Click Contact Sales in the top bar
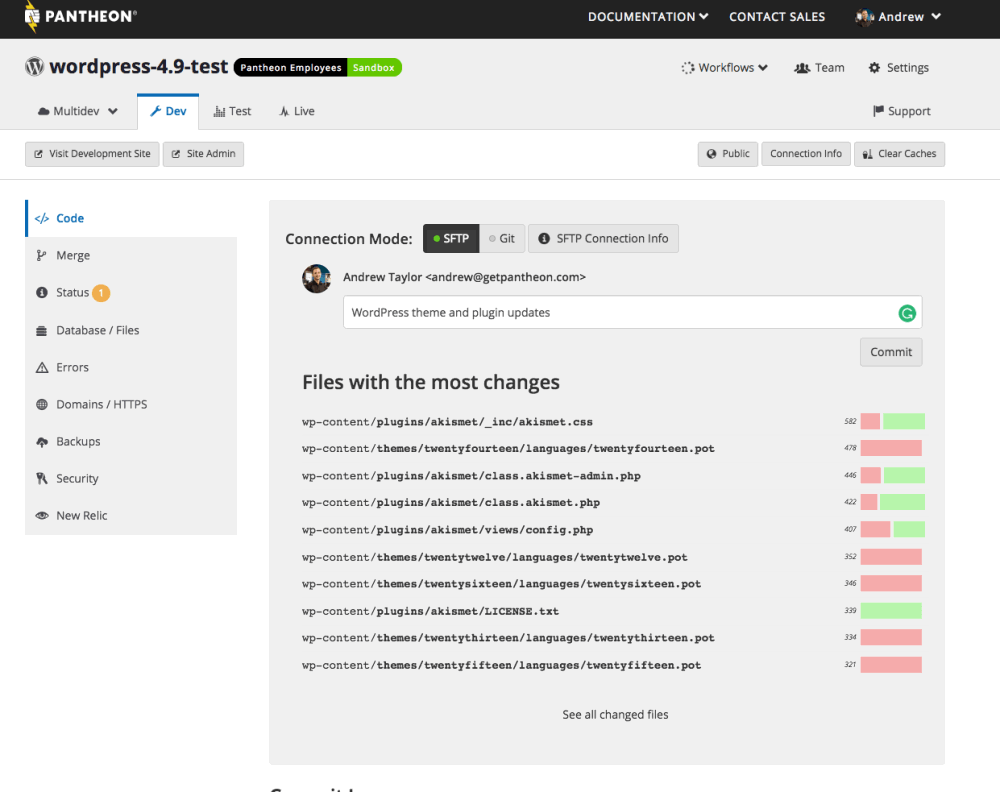This screenshot has height=792, width=1000. 777,17
